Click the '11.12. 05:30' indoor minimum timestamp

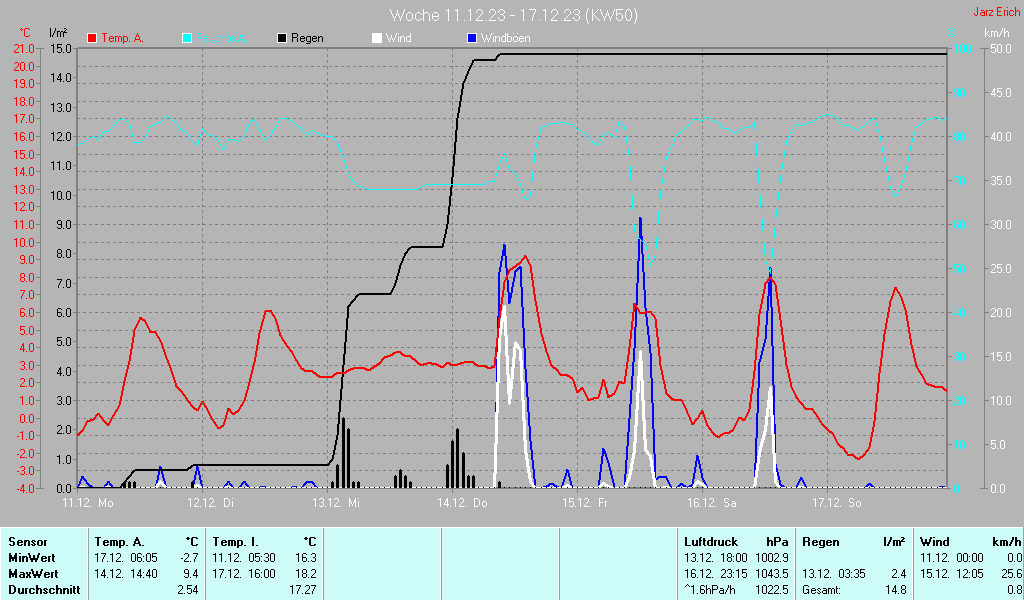(x=244, y=558)
